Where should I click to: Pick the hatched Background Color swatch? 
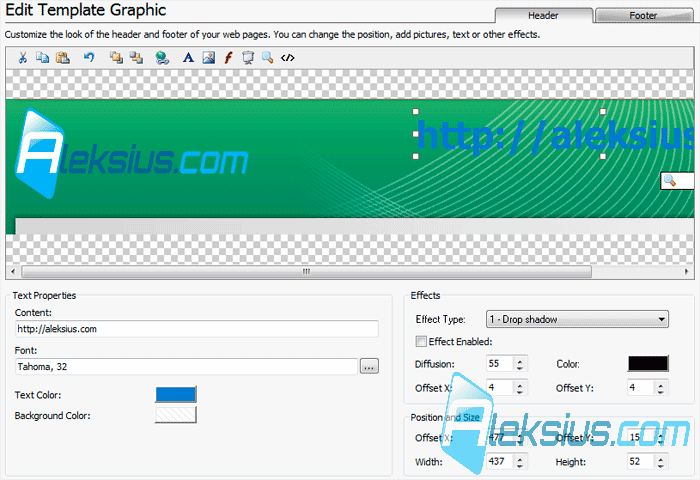pyautogui.click(x=176, y=415)
